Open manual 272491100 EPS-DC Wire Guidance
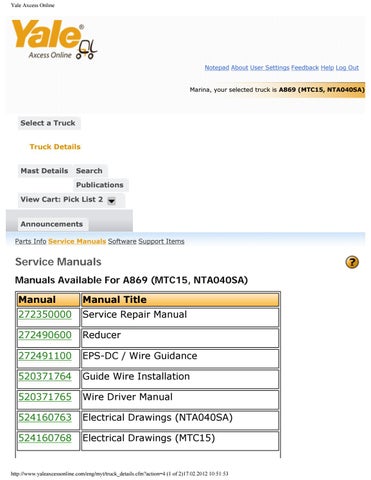 45,356
